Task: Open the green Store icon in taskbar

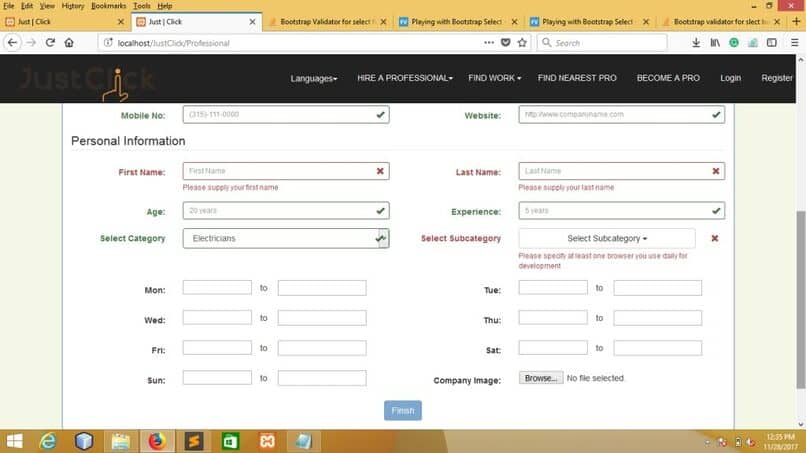Action: 230,441
